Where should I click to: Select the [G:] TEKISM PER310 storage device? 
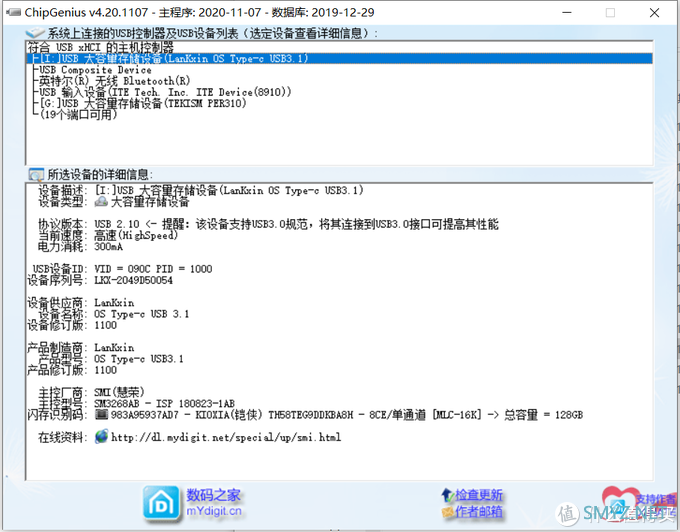click(x=143, y=104)
